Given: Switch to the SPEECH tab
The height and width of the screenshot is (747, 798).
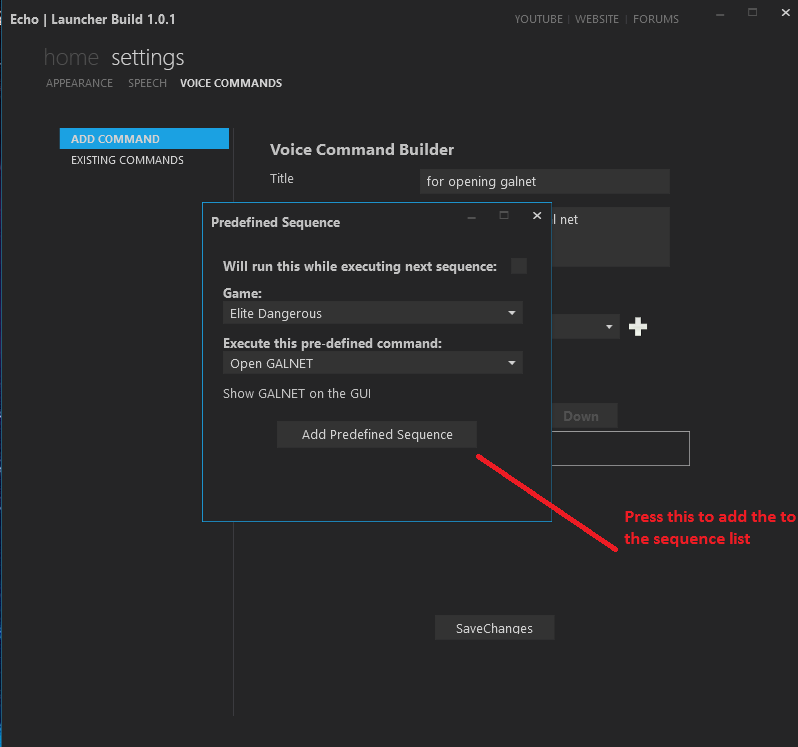Looking at the screenshot, I should 147,83.
